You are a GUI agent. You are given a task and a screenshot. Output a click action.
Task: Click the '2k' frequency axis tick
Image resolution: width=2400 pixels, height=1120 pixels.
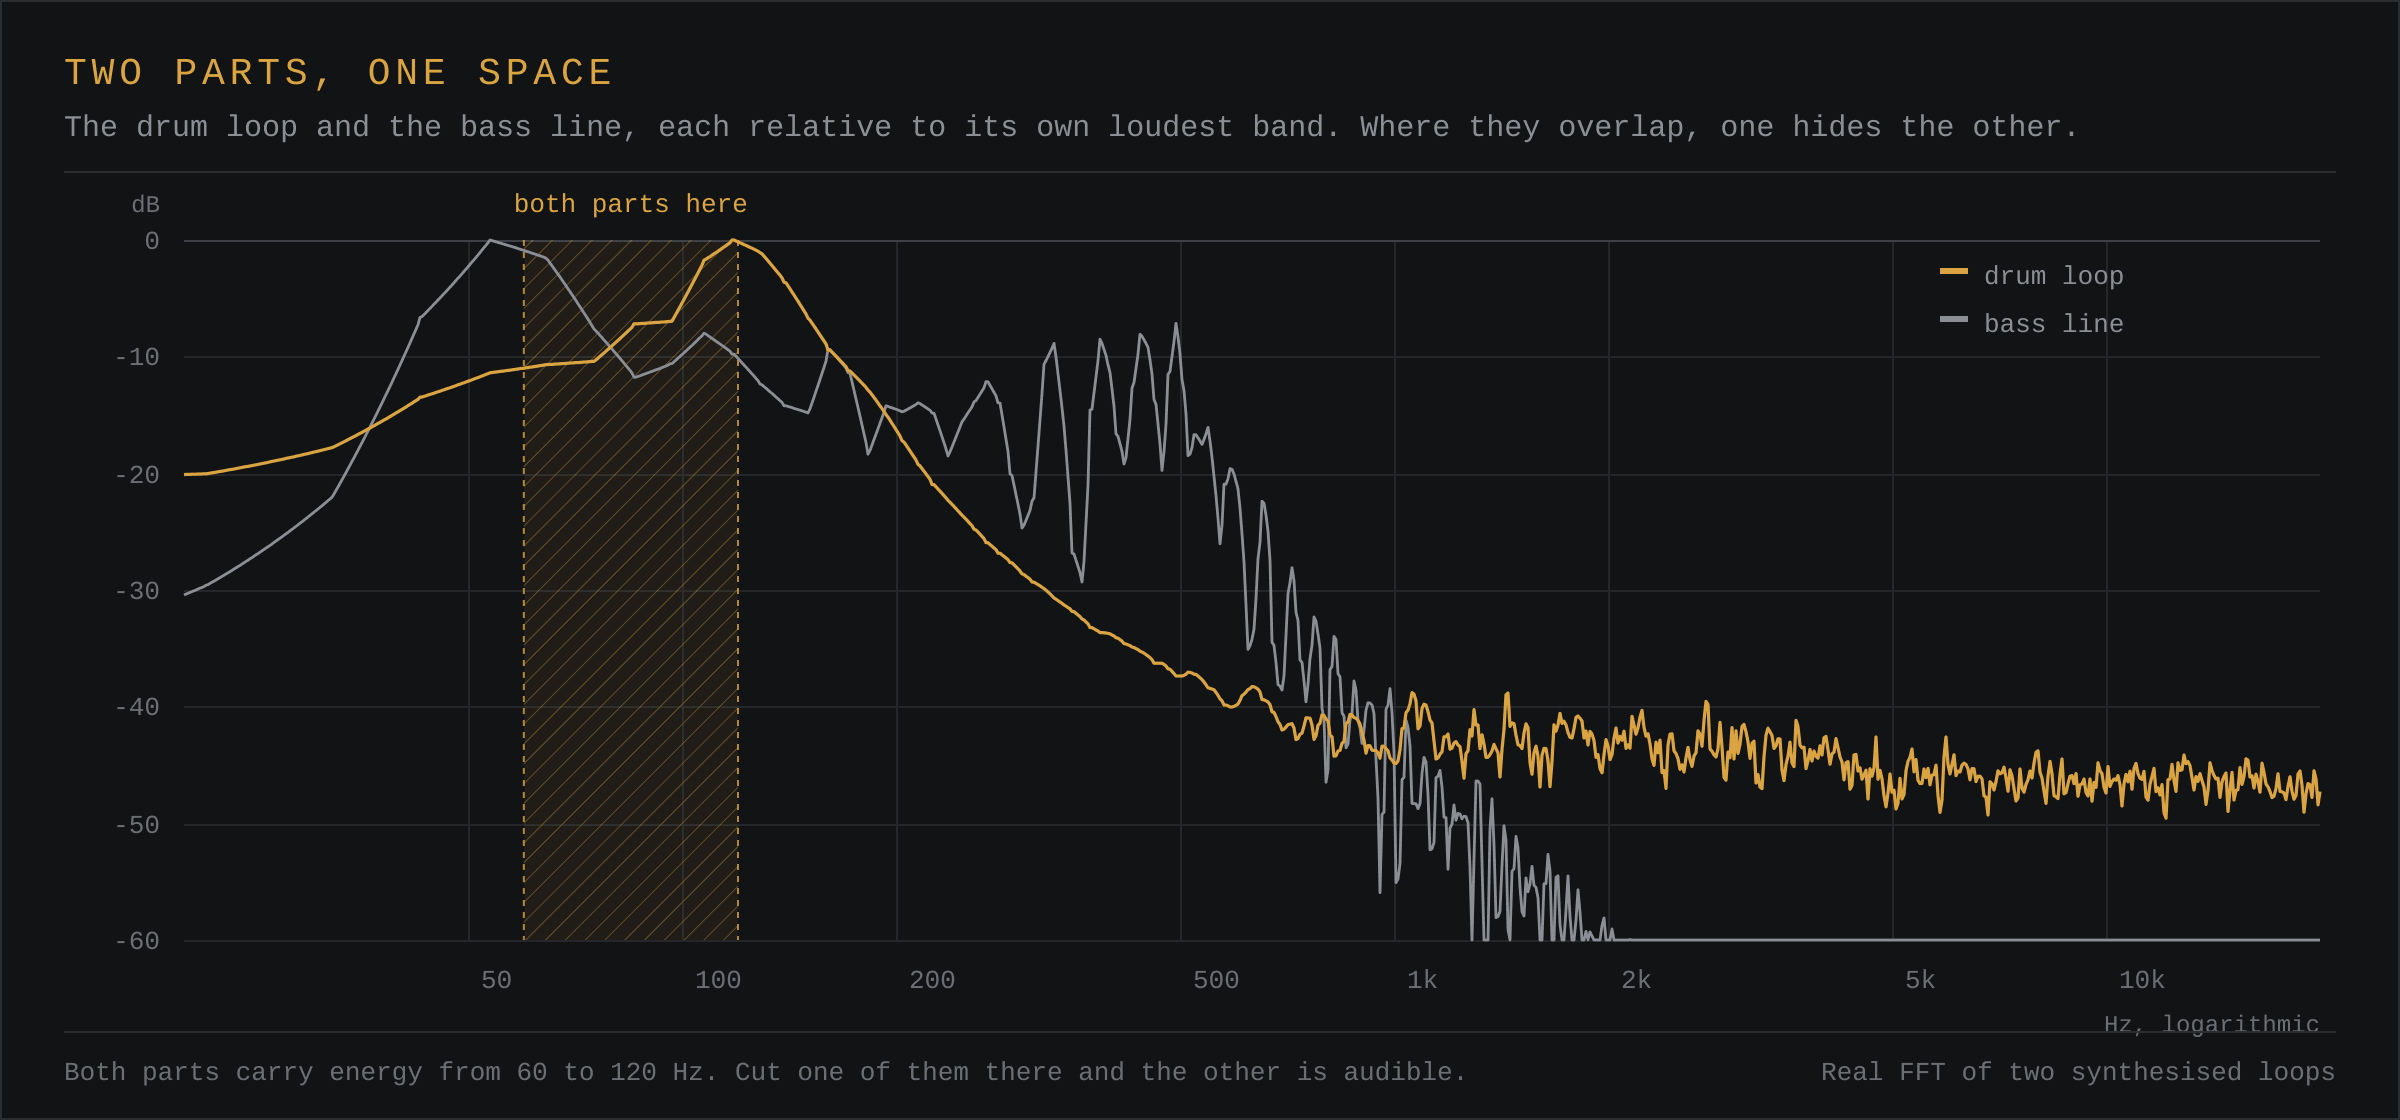coord(1636,980)
